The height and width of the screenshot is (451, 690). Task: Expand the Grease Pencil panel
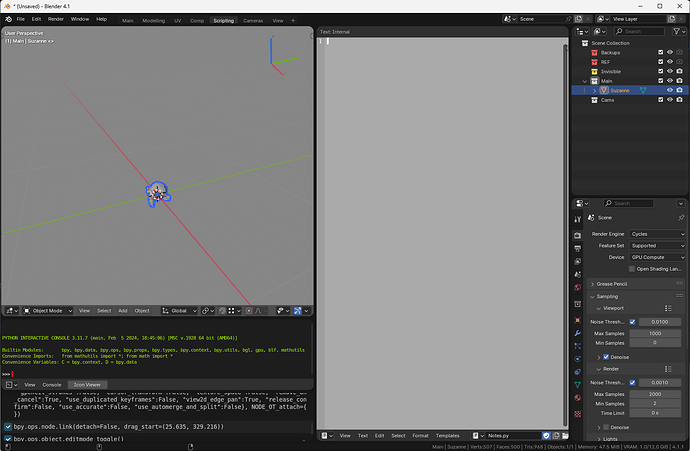tap(612, 284)
